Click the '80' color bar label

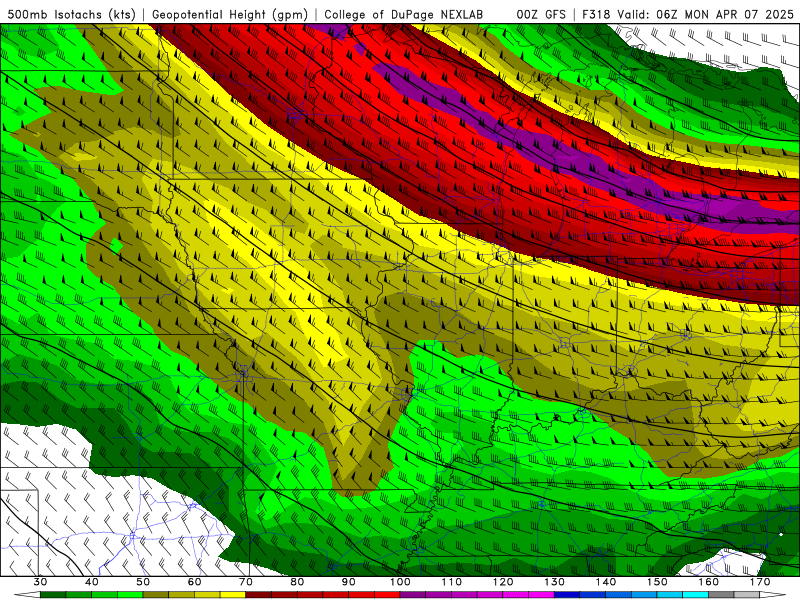[x=297, y=582]
